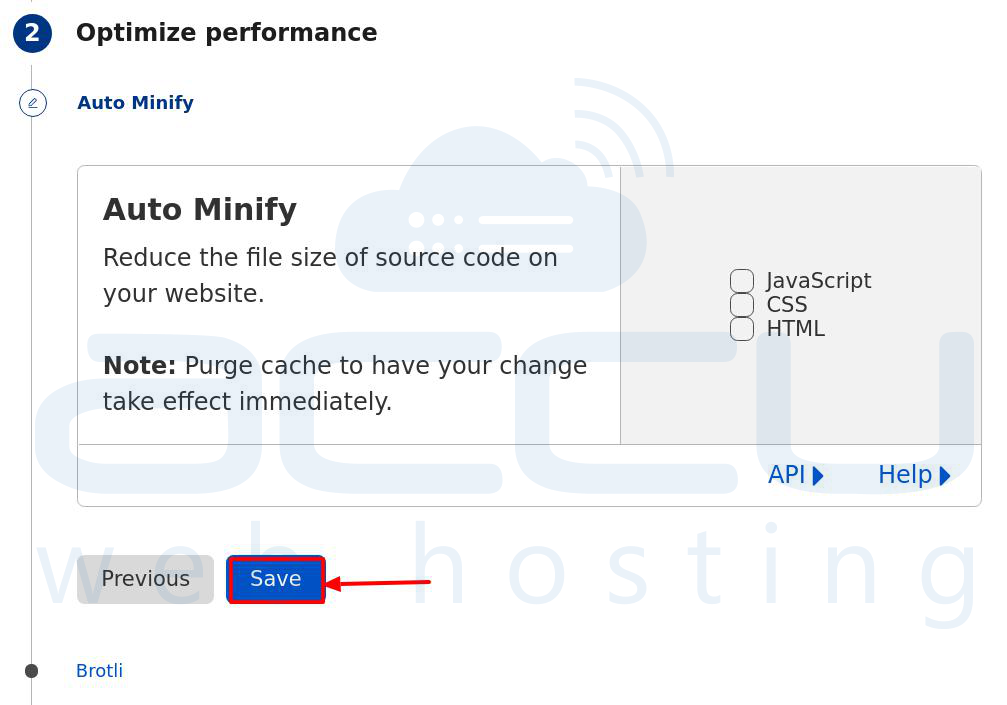
Task: Click the purge cache Note text
Action: 345,383
